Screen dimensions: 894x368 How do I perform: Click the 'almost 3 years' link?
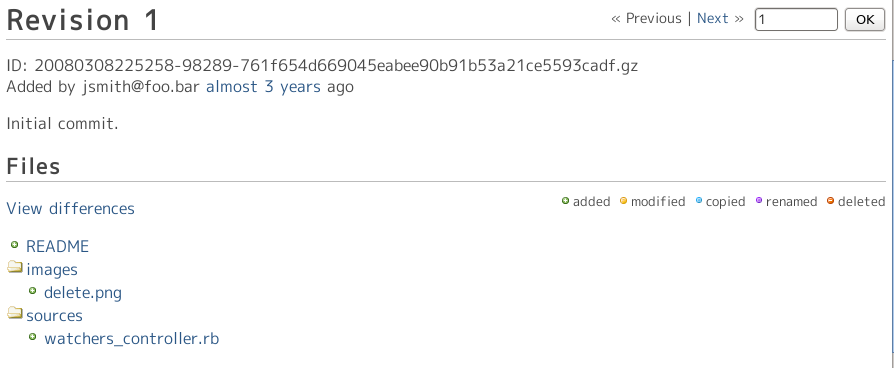pyautogui.click(x=263, y=87)
